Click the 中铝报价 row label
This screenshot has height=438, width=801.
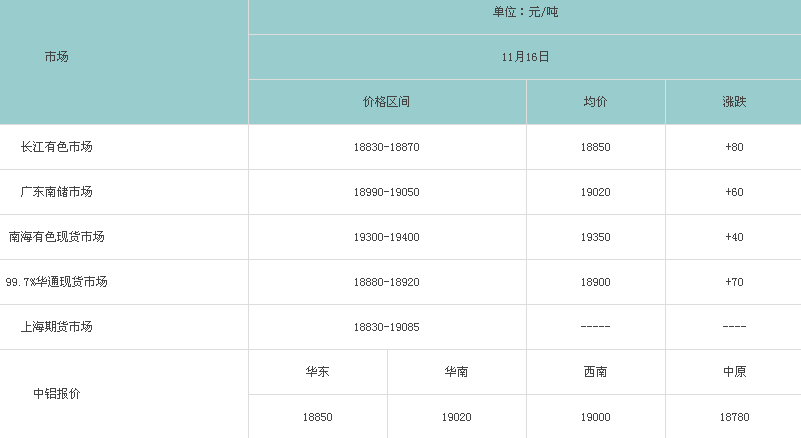(x=57, y=393)
